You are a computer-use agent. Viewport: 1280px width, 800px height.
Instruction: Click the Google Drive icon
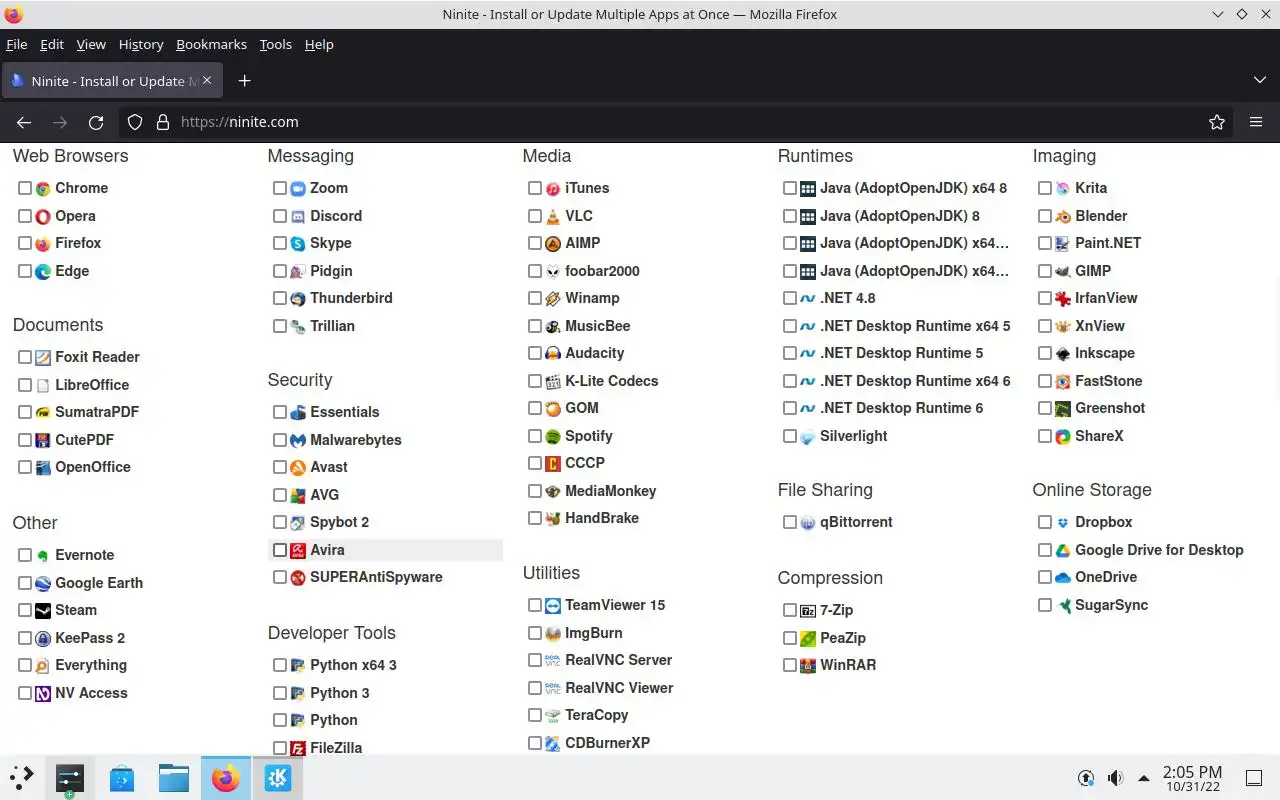point(1063,550)
